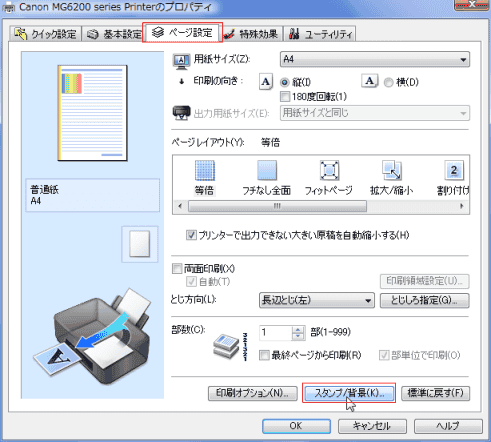The width and height of the screenshot is (491, 442).
Task: Click the collate copies stack icon
Action: point(230,347)
